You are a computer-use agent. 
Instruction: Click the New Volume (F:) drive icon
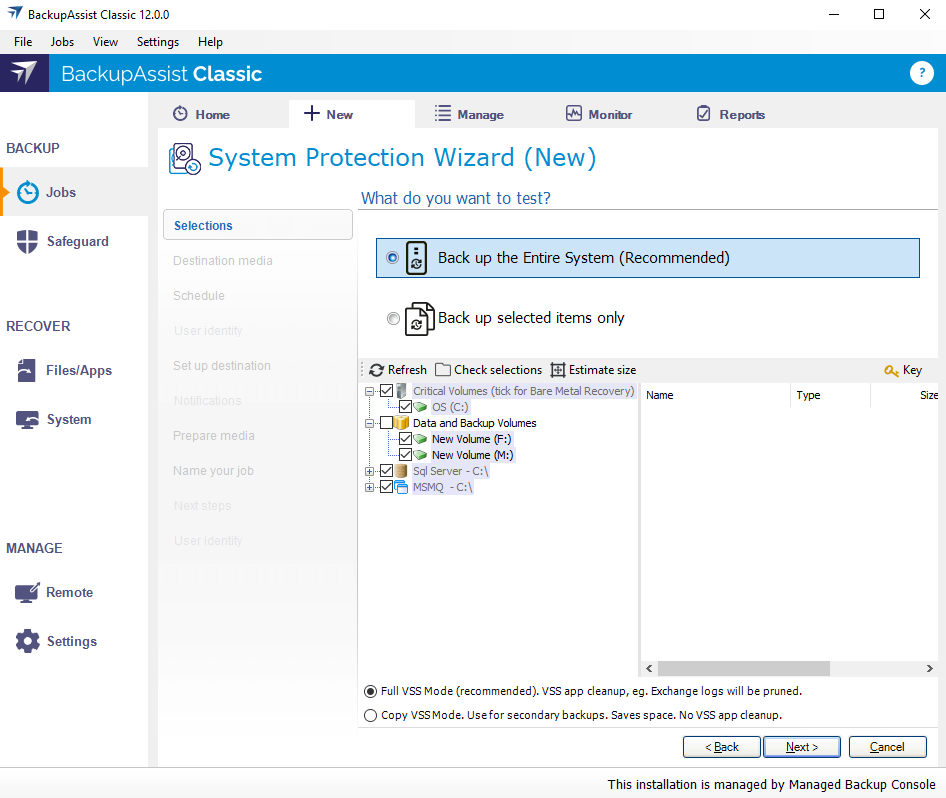coord(421,439)
